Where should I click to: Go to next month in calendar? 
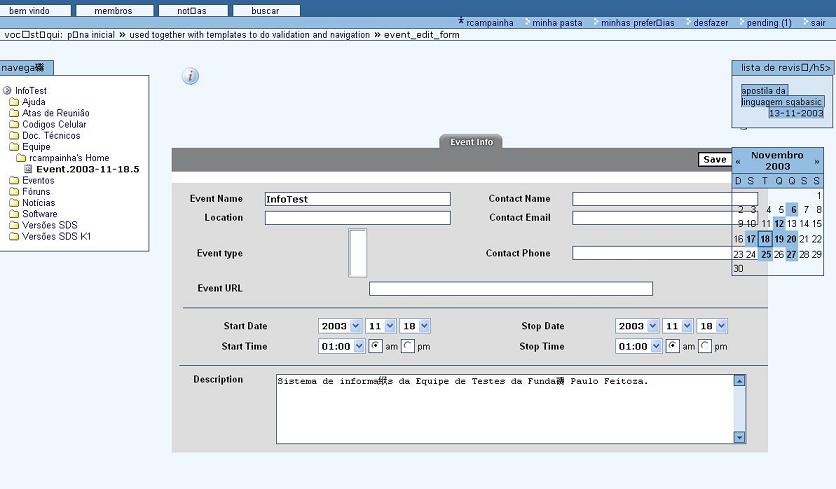coord(816,161)
